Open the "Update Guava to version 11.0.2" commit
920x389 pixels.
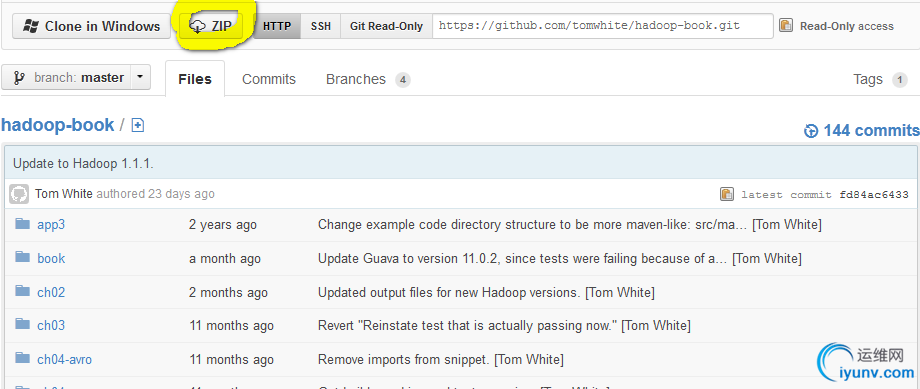522,258
